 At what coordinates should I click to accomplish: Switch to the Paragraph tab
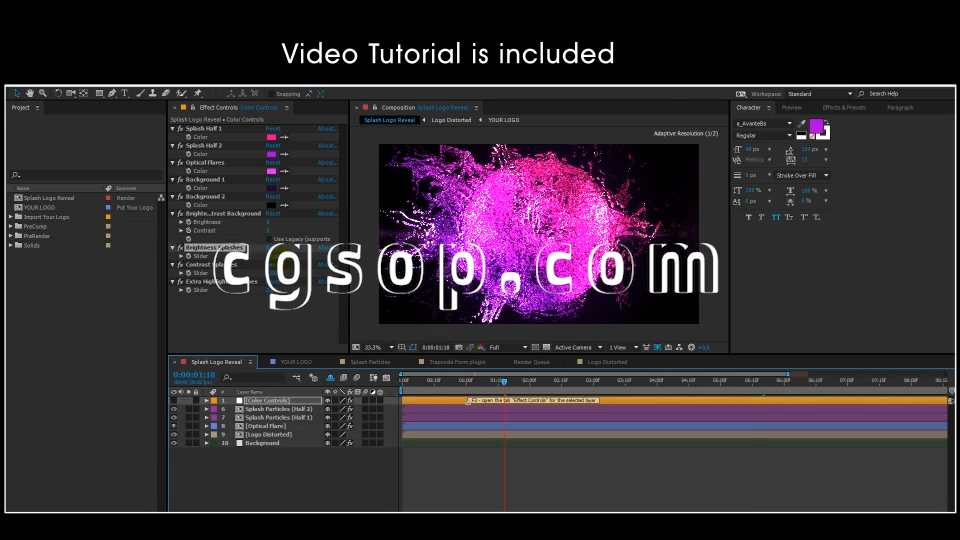click(x=900, y=108)
